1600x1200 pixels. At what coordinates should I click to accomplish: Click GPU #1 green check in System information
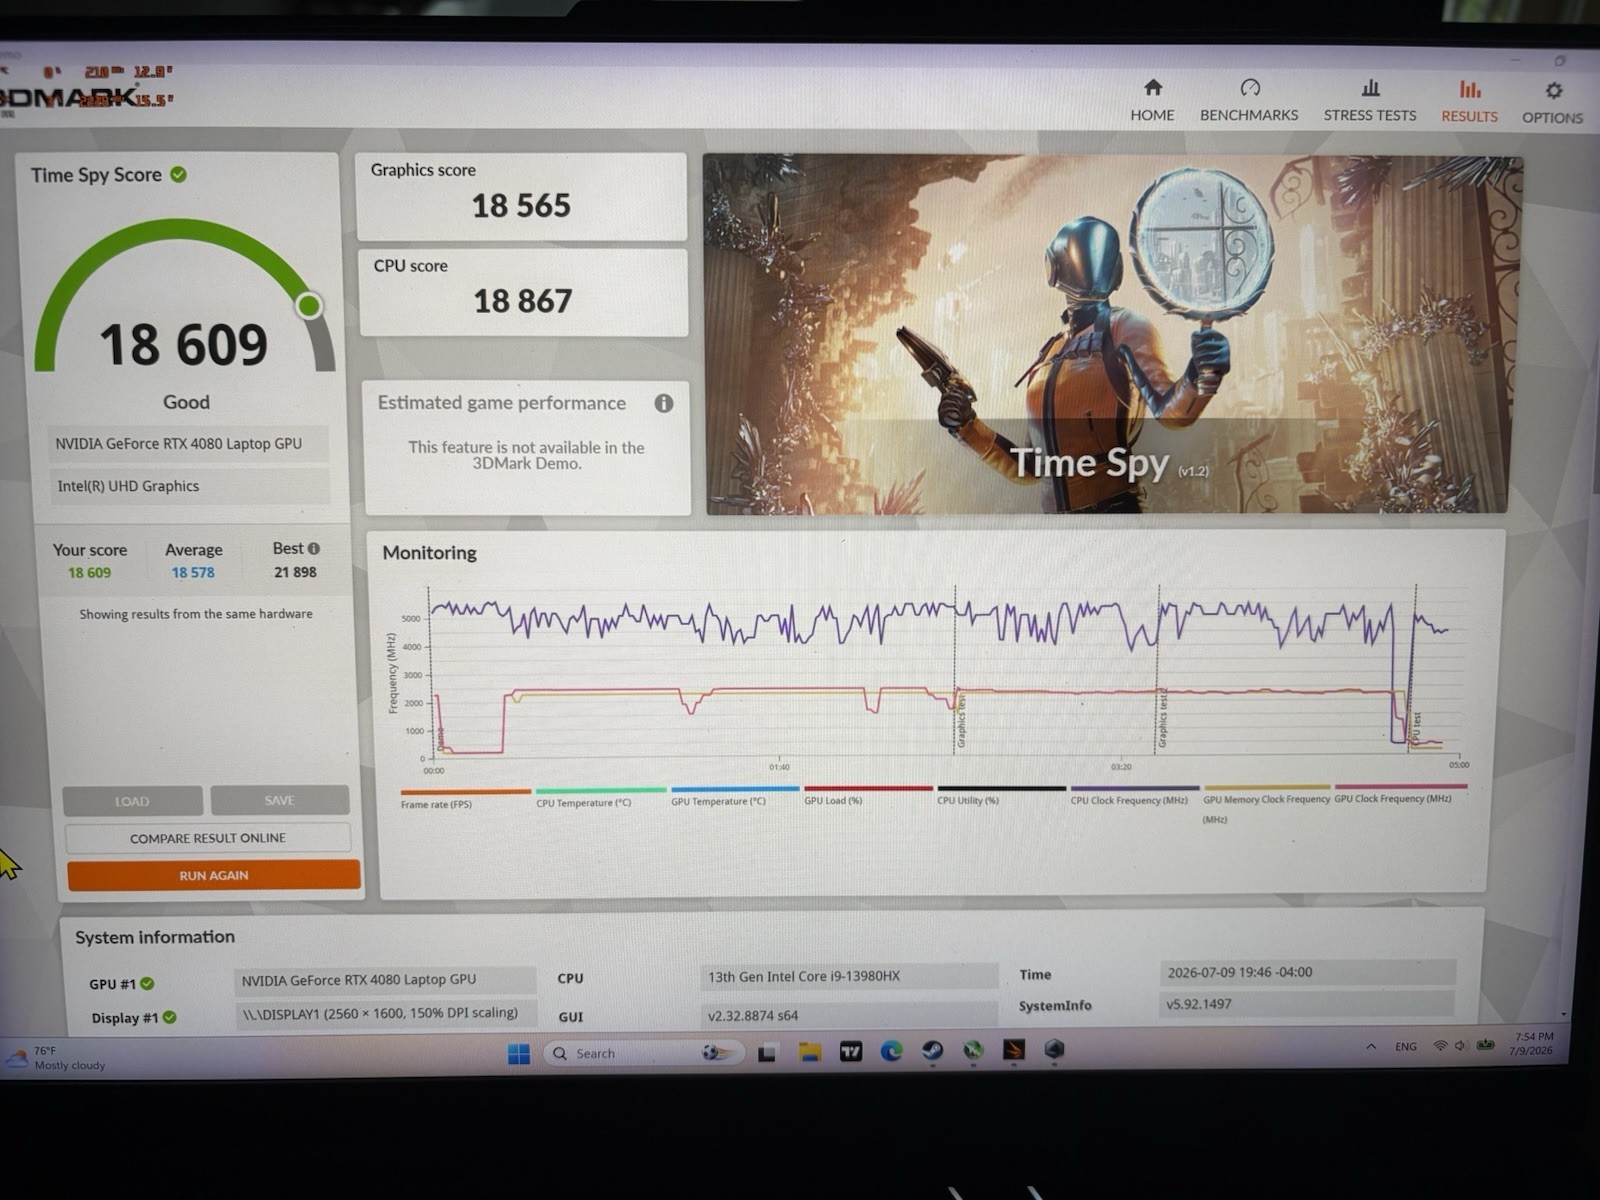click(148, 983)
